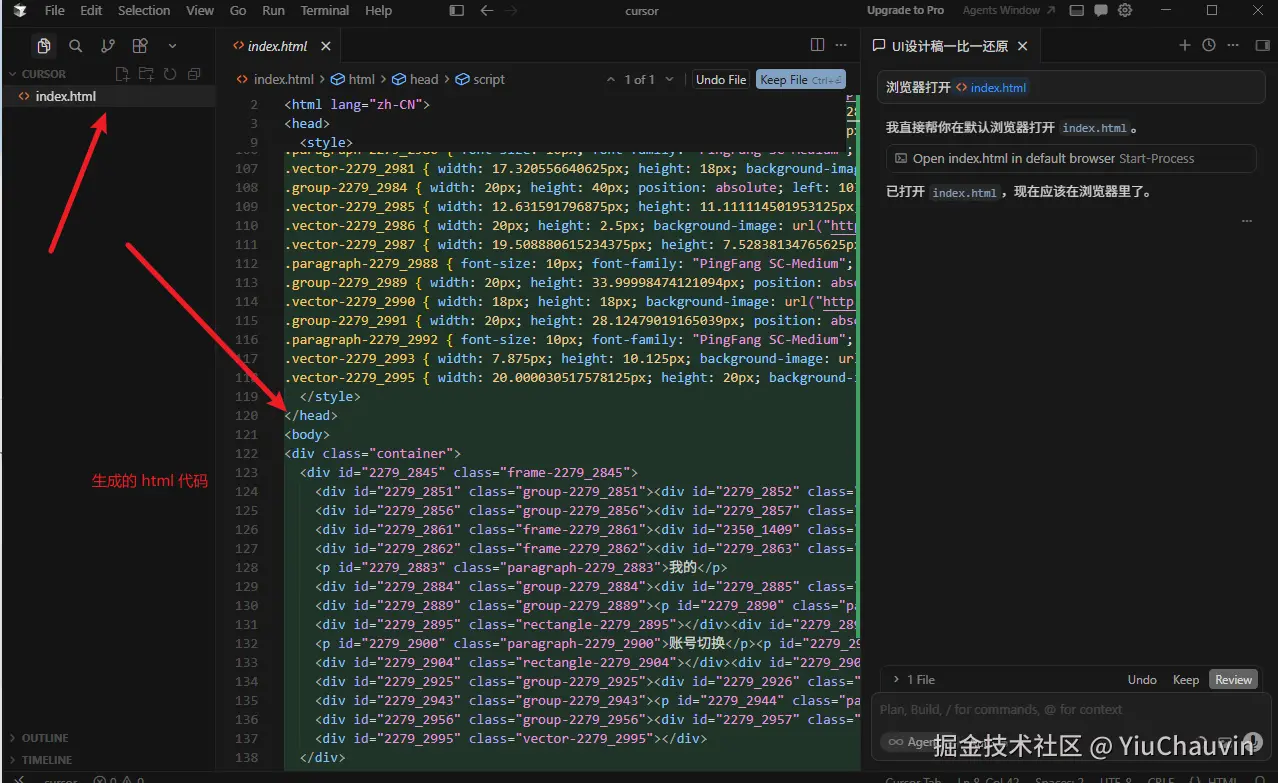Image resolution: width=1278 pixels, height=783 pixels.
Task: Open the Run menu
Action: click(x=273, y=10)
